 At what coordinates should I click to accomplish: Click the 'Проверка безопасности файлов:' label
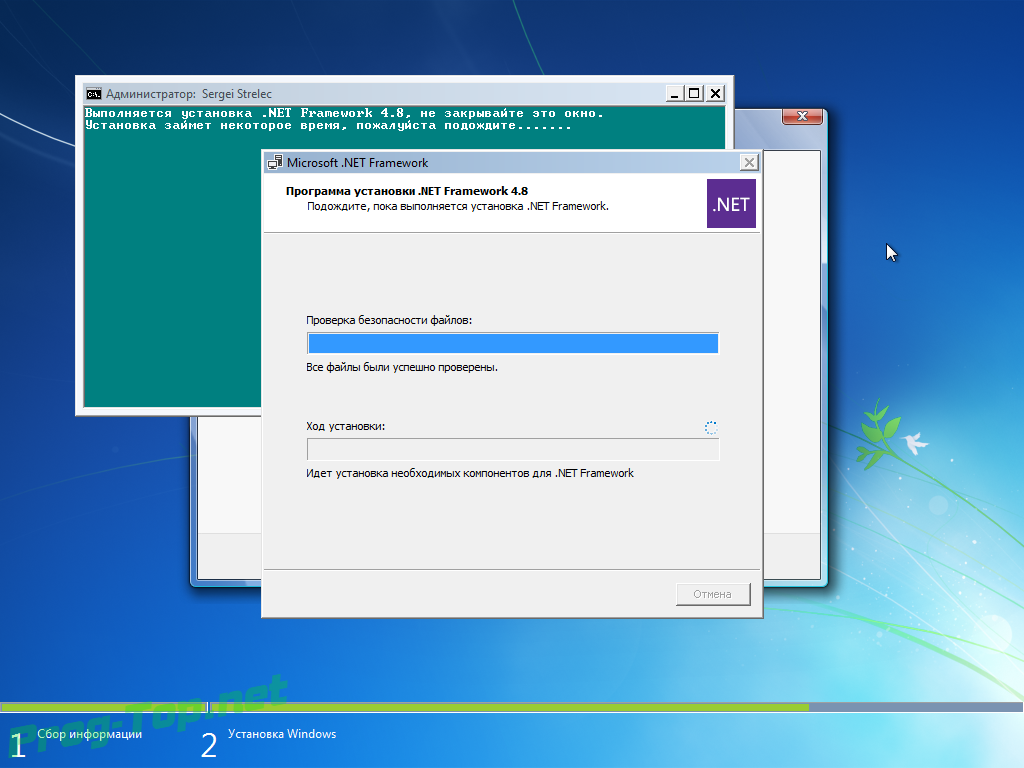coord(389,320)
